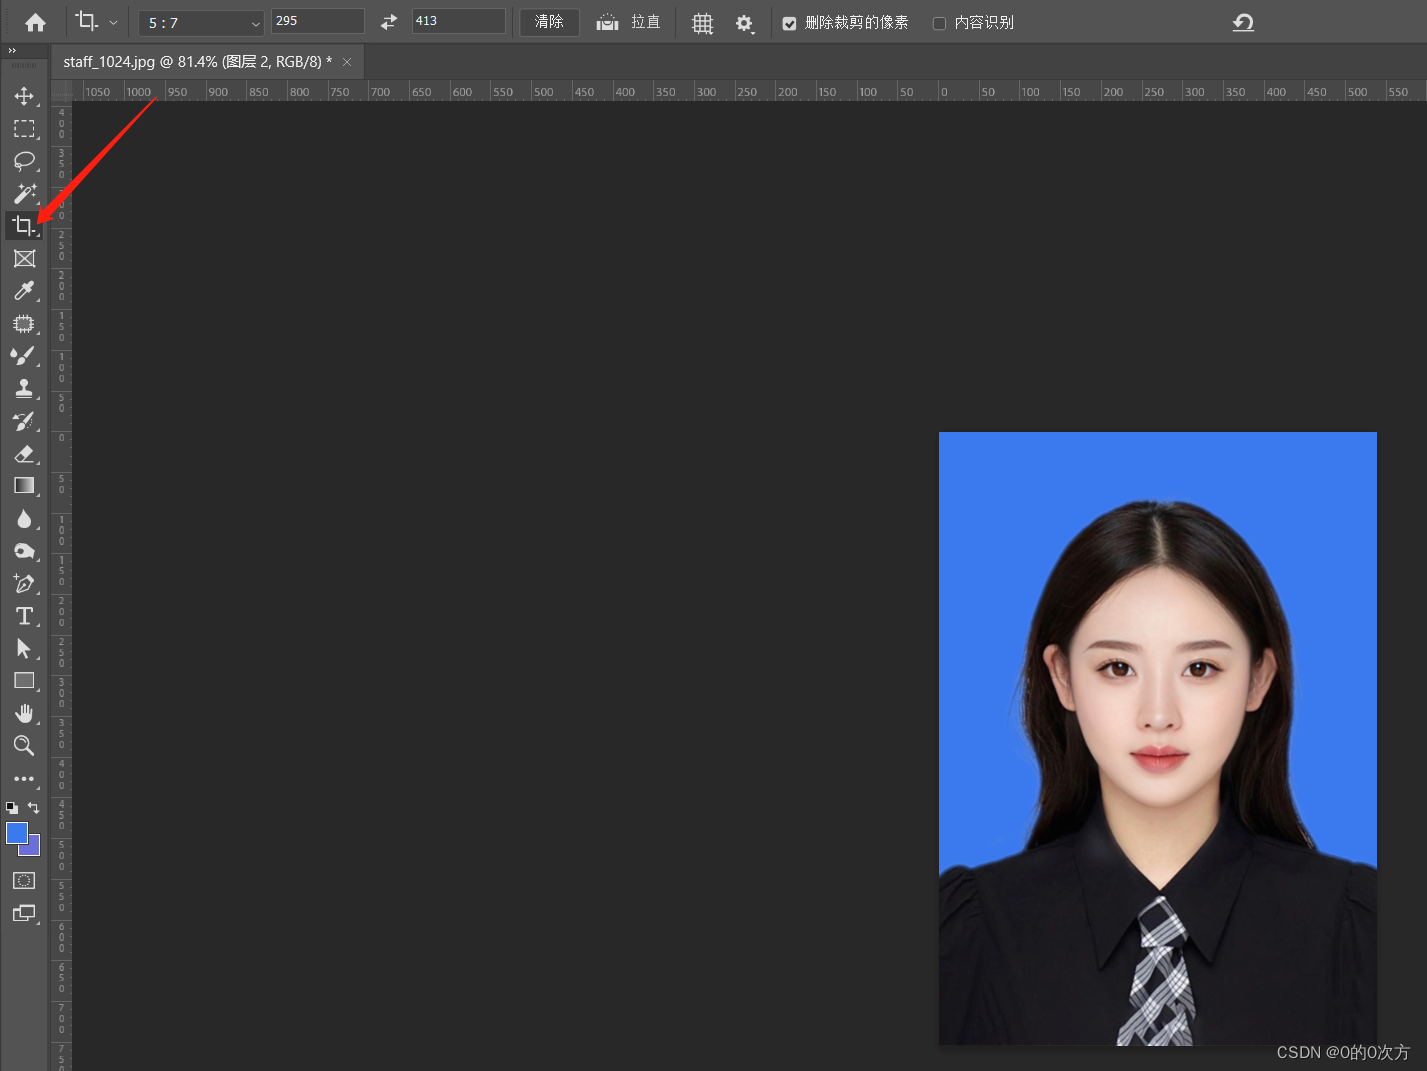Viewport: 1427px width, 1071px height.
Task: Click the Home icon in options bar
Action: click(35, 22)
